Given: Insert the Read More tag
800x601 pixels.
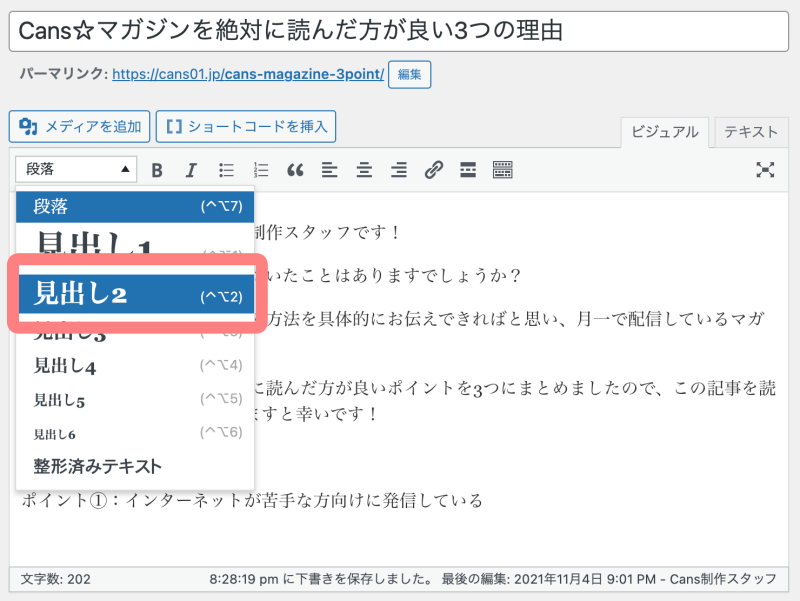Looking at the screenshot, I should 467,170.
